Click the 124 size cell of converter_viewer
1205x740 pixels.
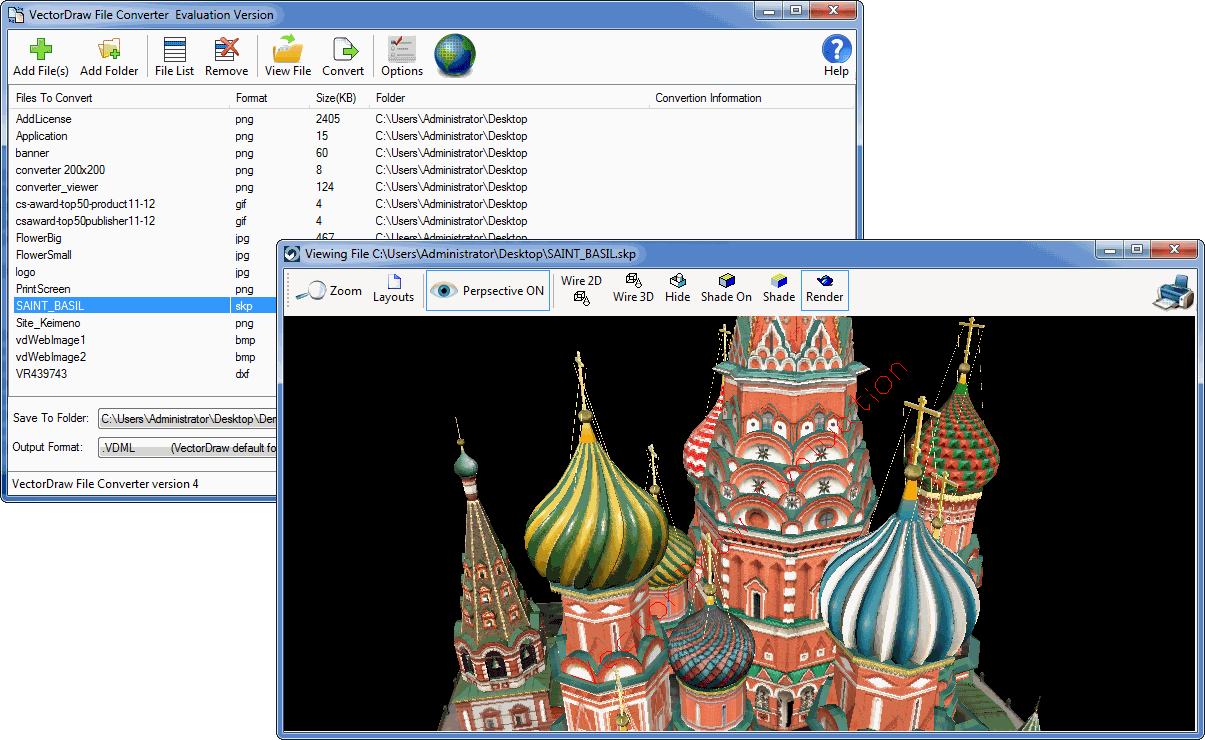coord(325,187)
